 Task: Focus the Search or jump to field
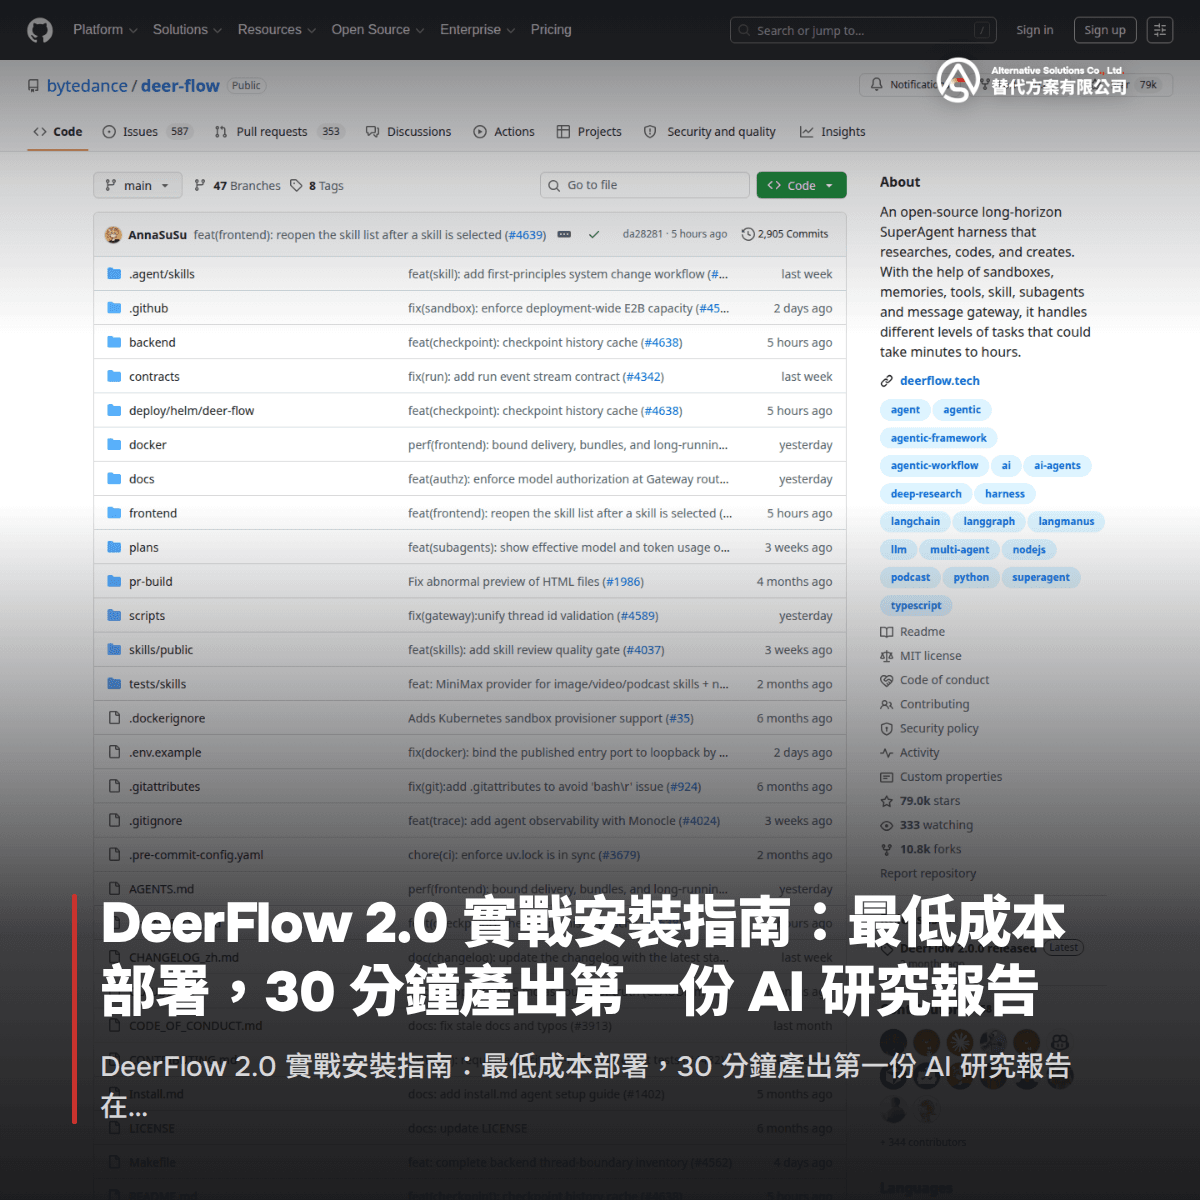864,31
